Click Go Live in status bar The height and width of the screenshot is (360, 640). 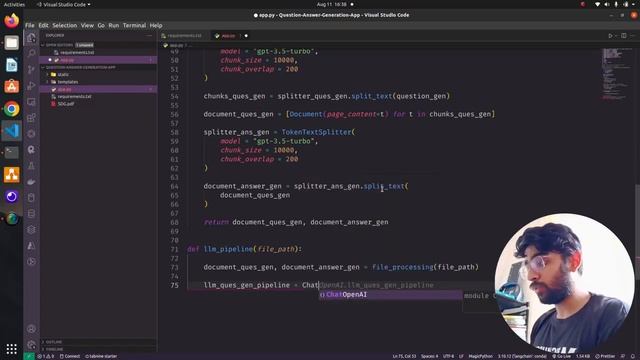click(x=561, y=356)
